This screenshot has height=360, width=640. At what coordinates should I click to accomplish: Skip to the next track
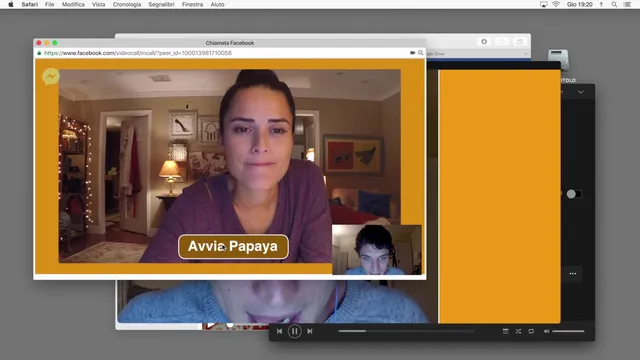310,331
